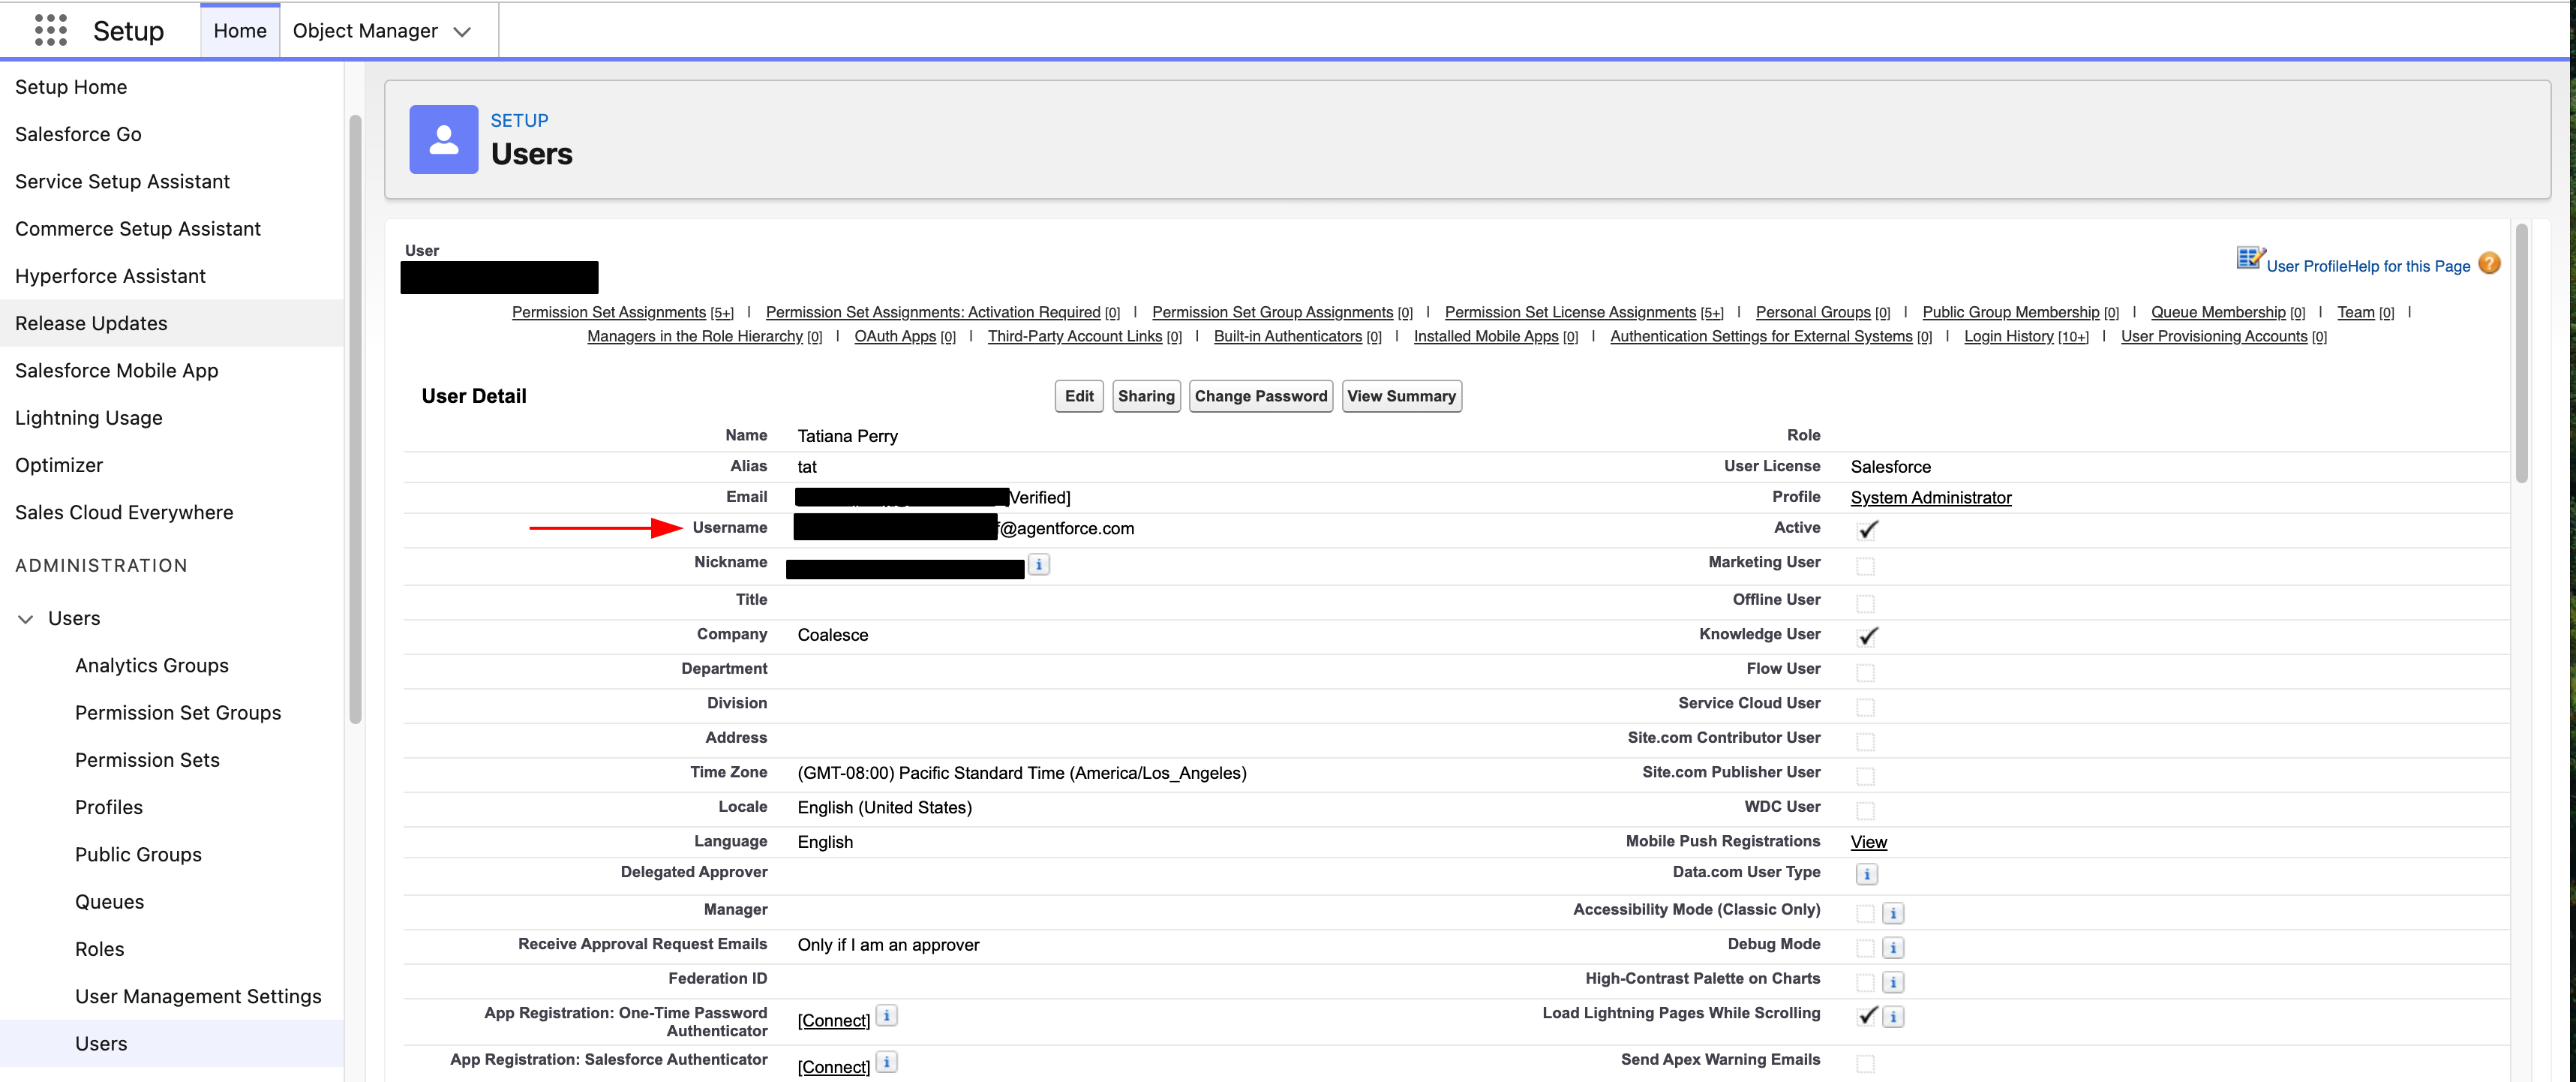2576x1082 pixels.
Task: Uncheck the Active checkbox
Action: [x=1867, y=530]
